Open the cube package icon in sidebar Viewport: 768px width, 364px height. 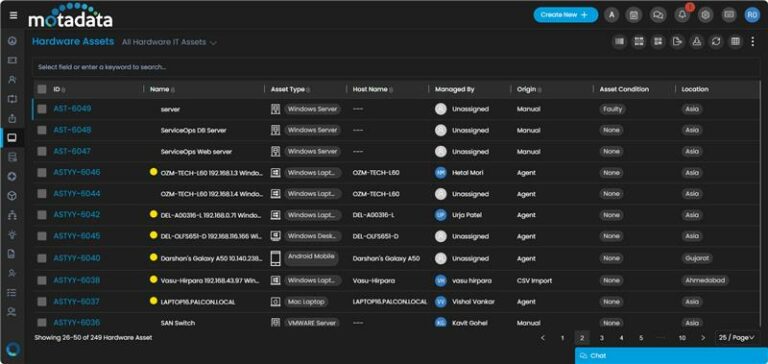pos(12,195)
